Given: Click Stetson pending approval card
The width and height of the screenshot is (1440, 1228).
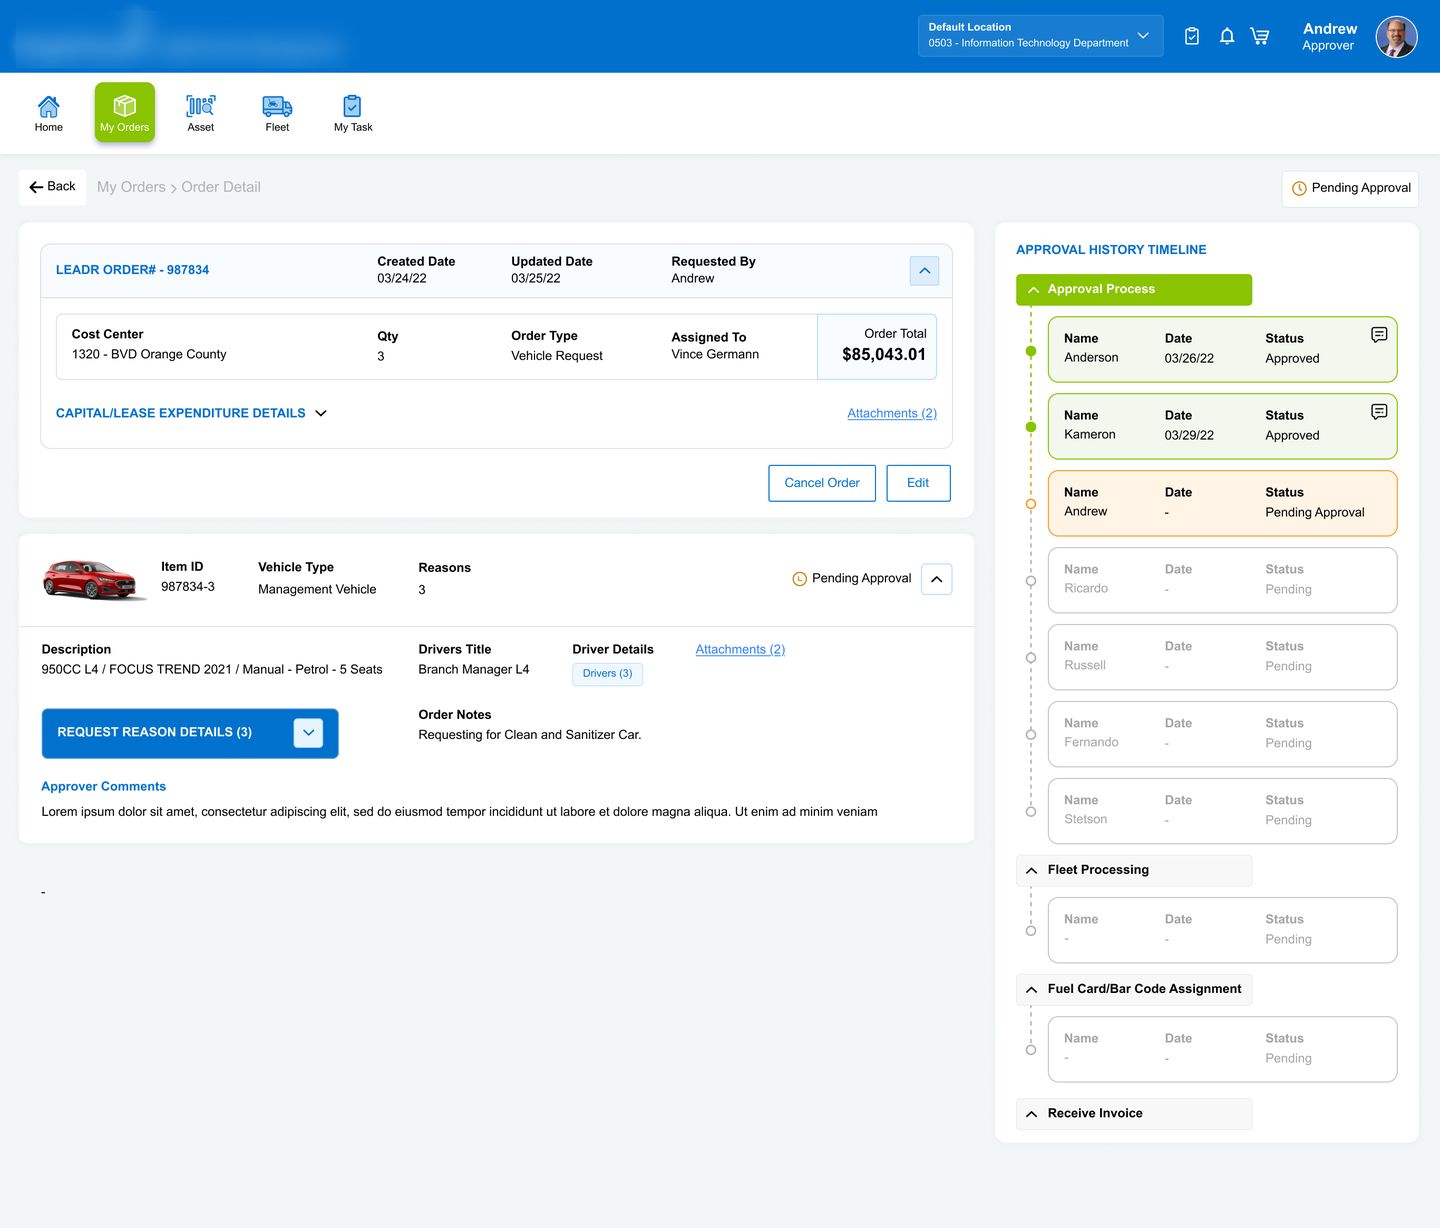Looking at the screenshot, I should [x=1222, y=811].
